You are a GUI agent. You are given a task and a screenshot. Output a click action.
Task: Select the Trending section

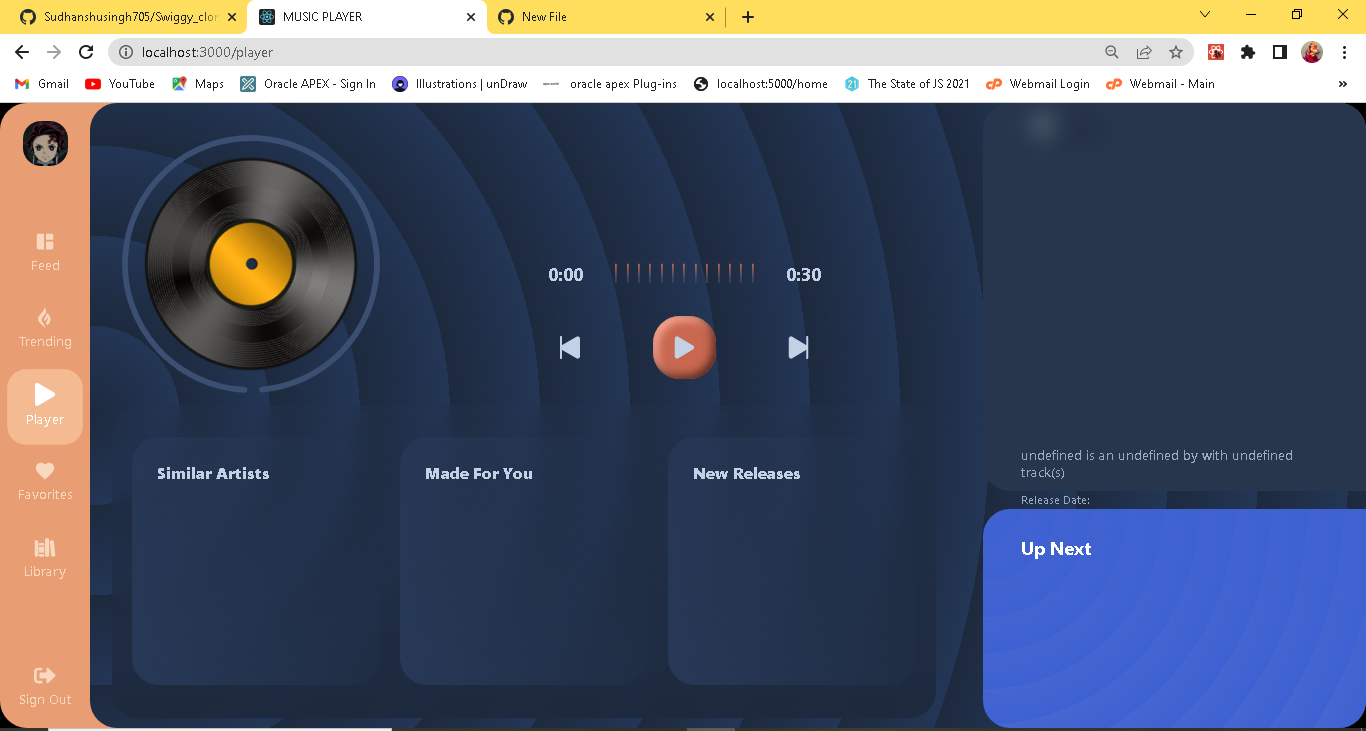(x=44, y=327)
